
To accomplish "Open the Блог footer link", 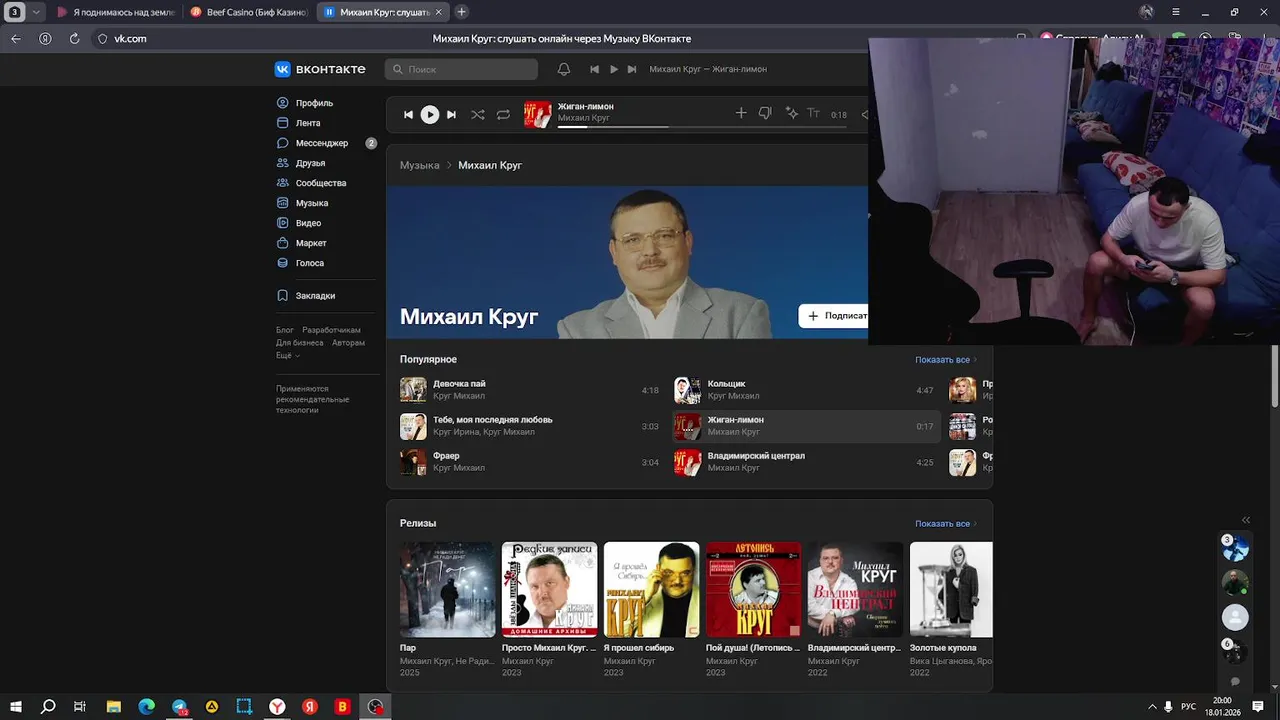I will coord(285,330).
